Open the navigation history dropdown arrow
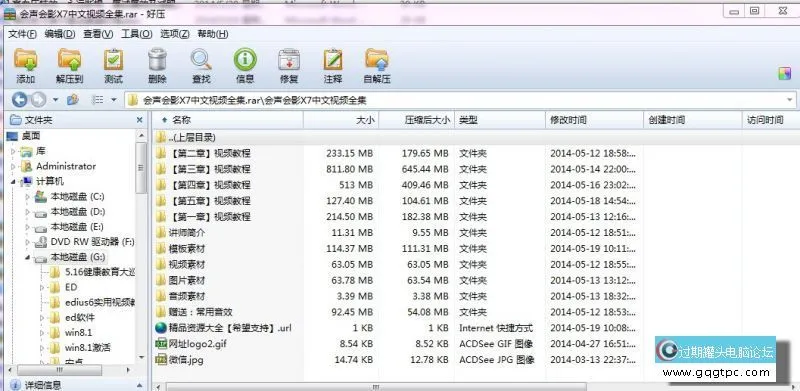The image size is (800, 391). point(55,100)
